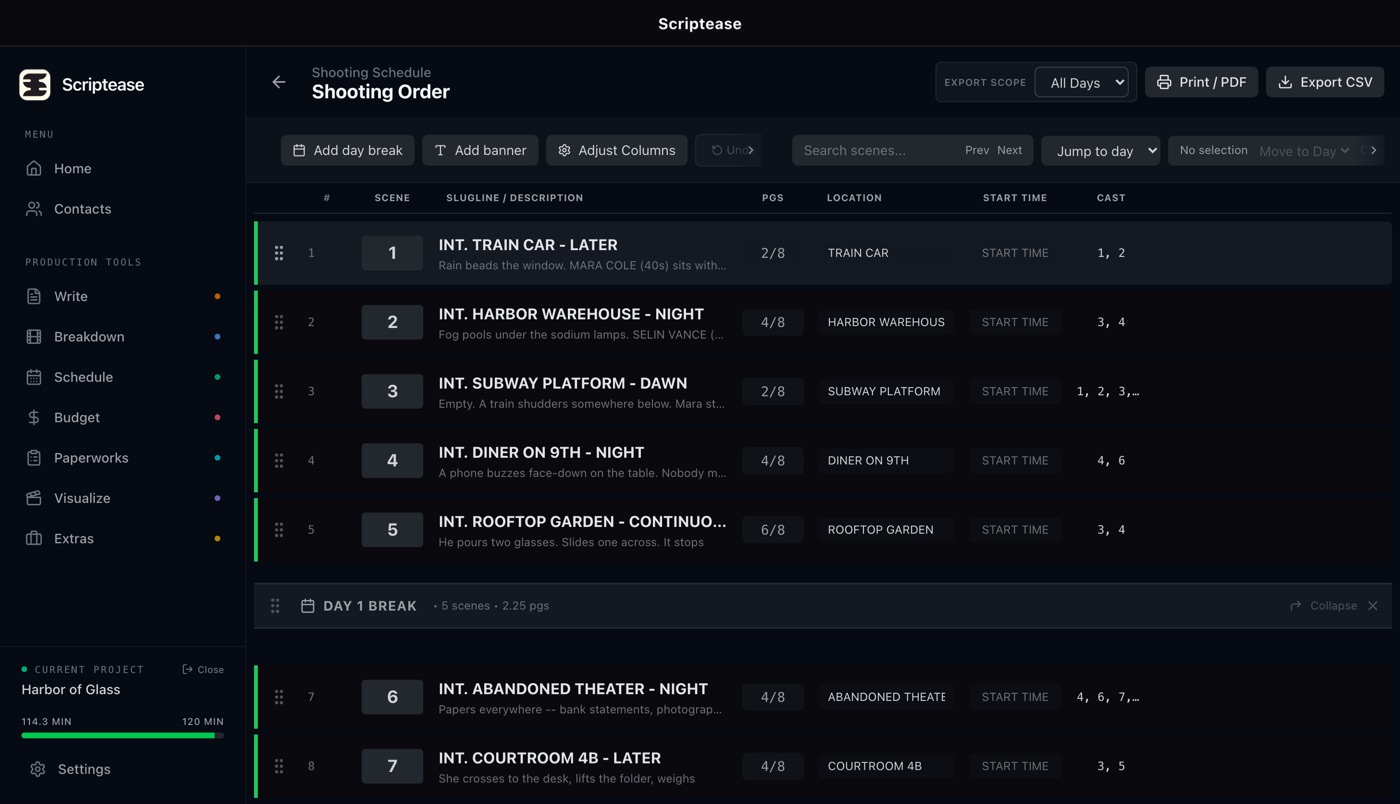1400x804 pixels.
Task: Click pages value 6/8 for Rooftop Garden
Action: [773, 529]
